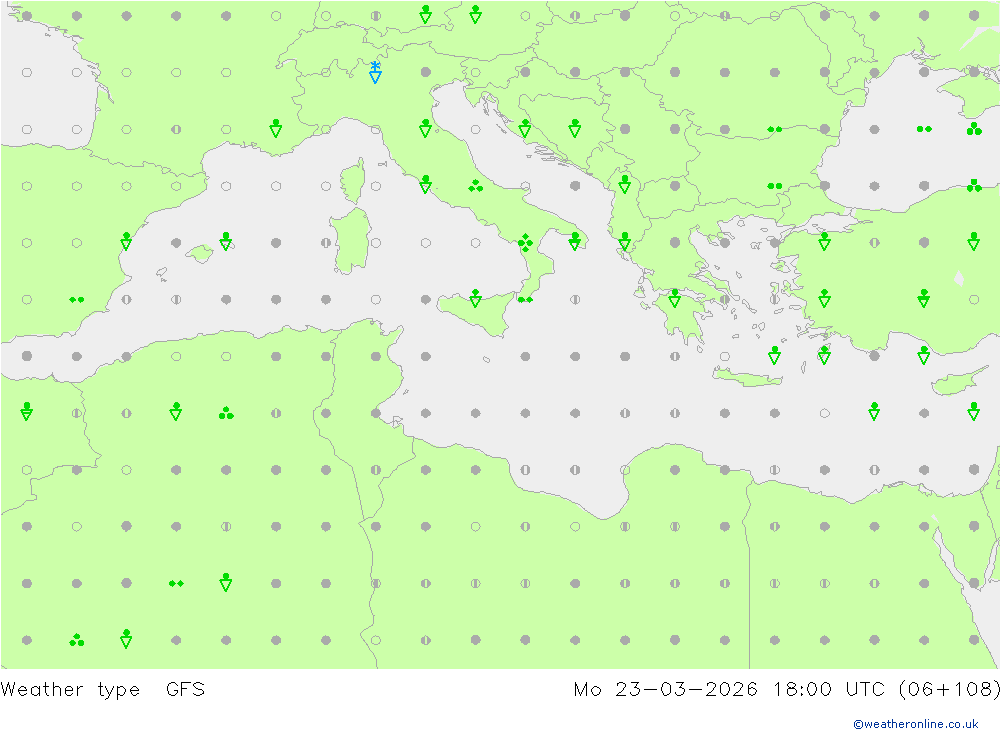Select the shower symbol beside Mallorca island
This screenshot has height=733, width=1000.
(226, 241)
